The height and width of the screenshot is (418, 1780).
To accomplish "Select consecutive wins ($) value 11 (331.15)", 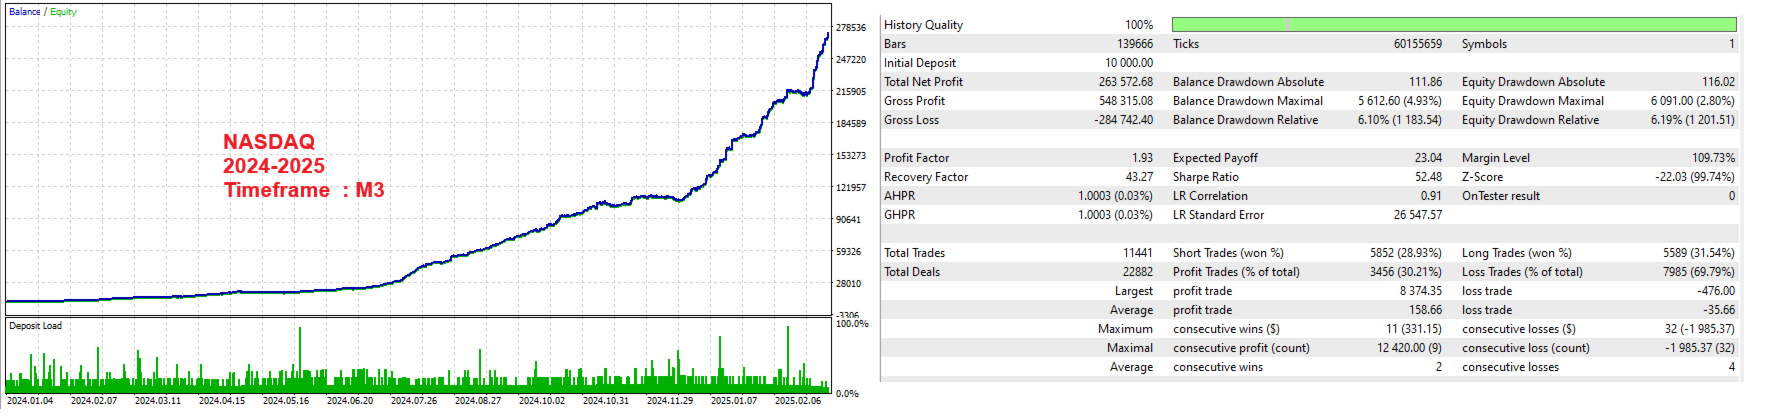I will pyautogui.click(x=1414, y=329).
